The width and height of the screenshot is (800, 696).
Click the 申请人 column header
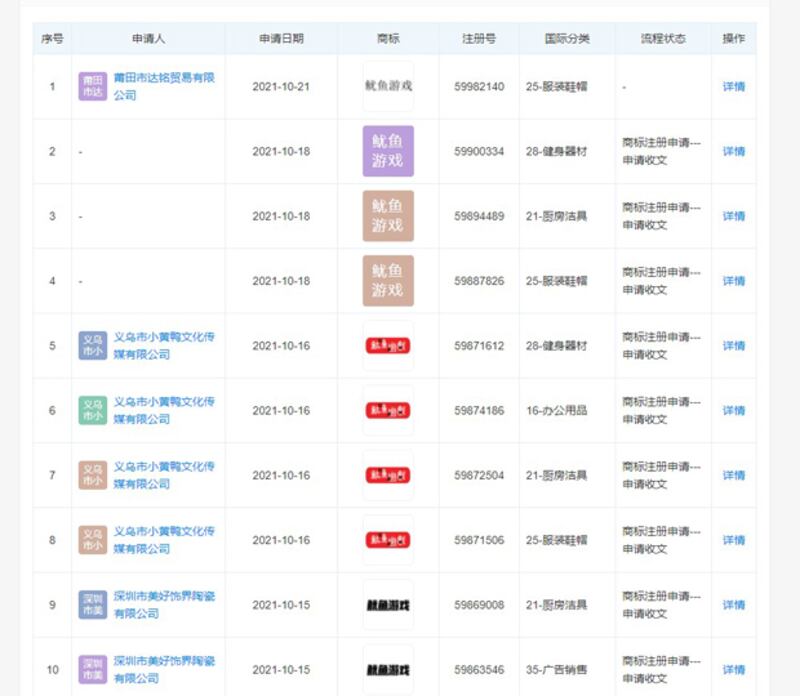[x=148, y=39]
